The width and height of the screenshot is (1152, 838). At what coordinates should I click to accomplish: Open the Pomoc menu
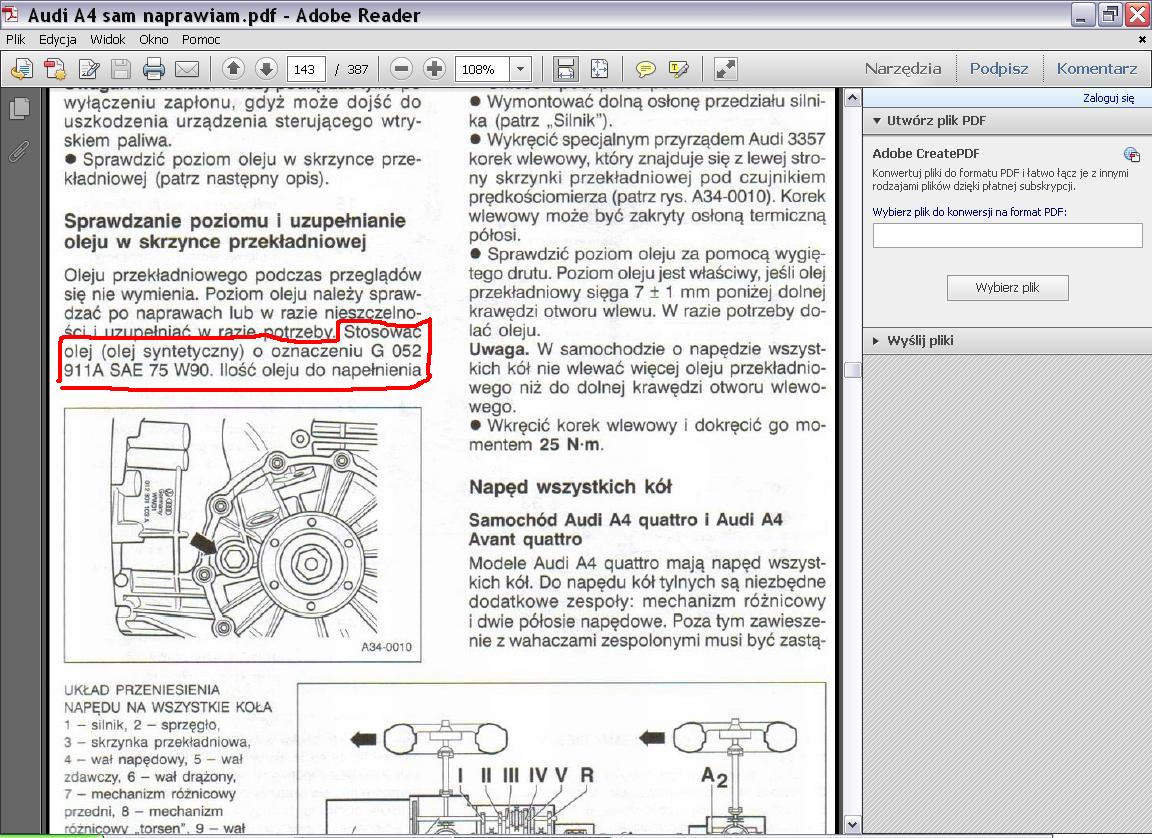201,40
